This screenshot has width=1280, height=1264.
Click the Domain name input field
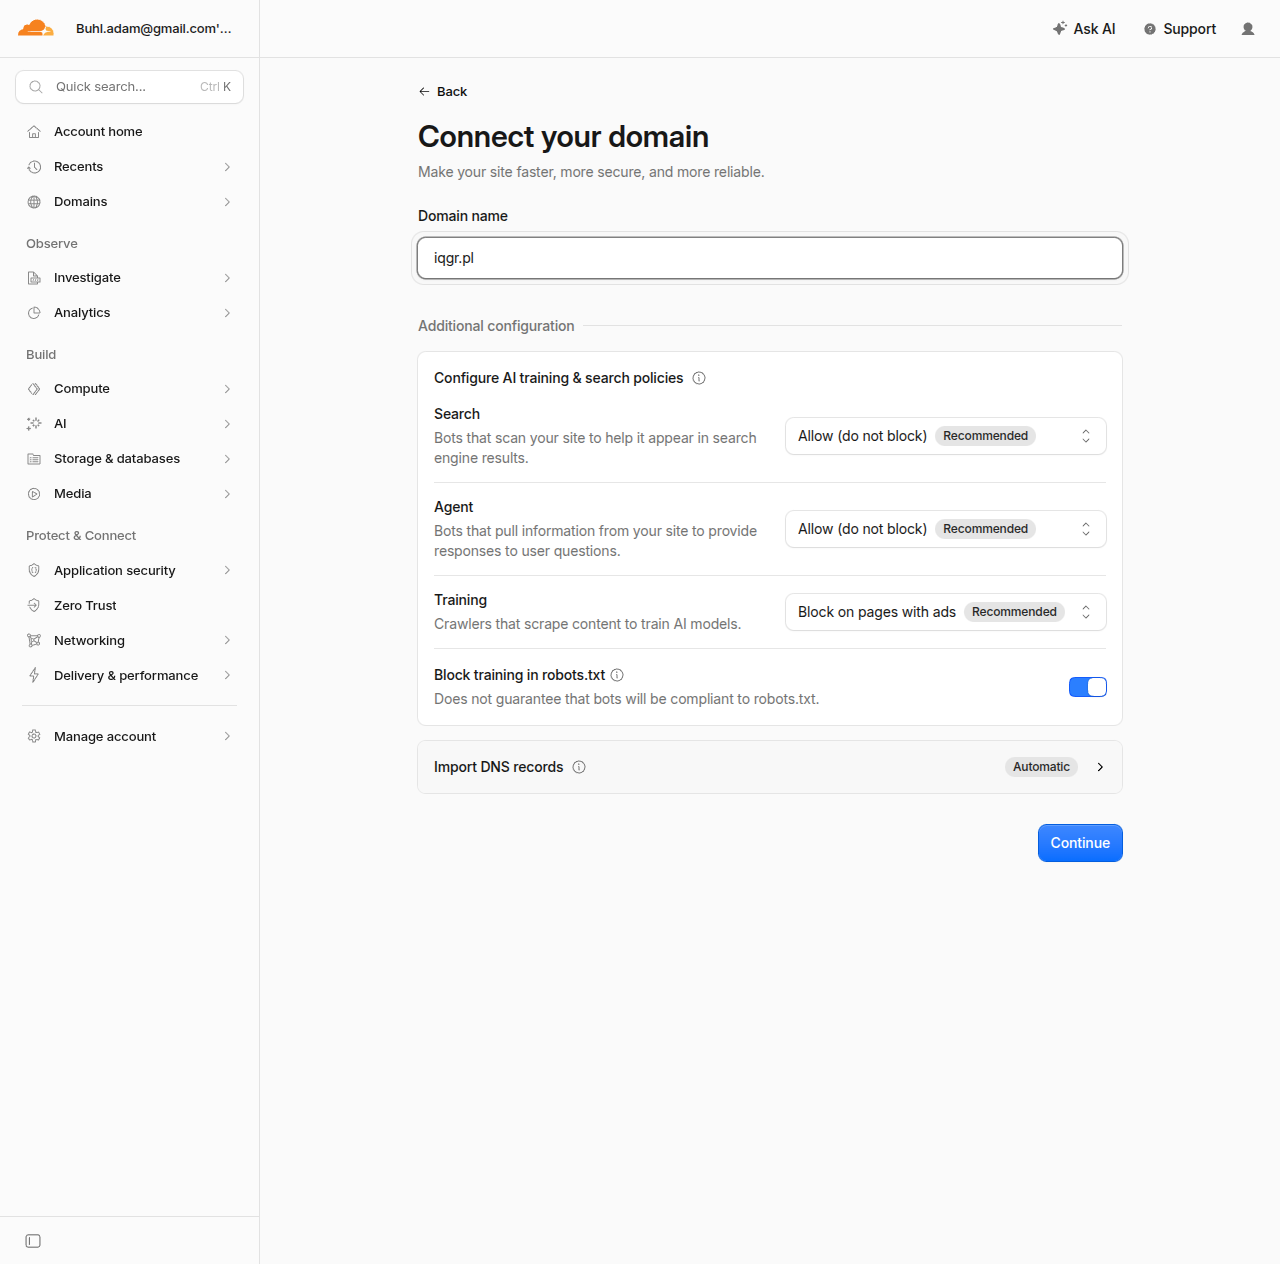point(770,258)
